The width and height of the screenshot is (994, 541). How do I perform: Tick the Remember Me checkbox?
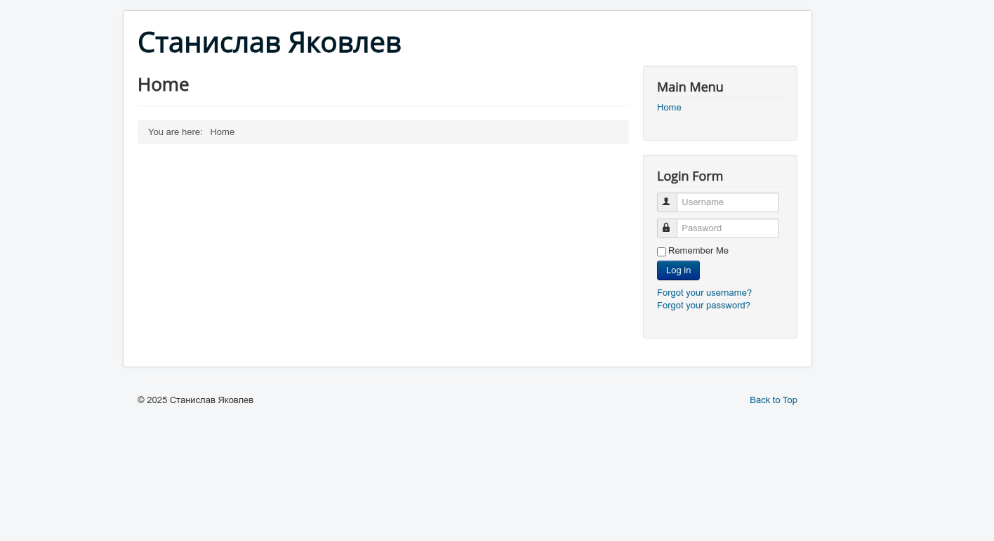click(661, 252)
